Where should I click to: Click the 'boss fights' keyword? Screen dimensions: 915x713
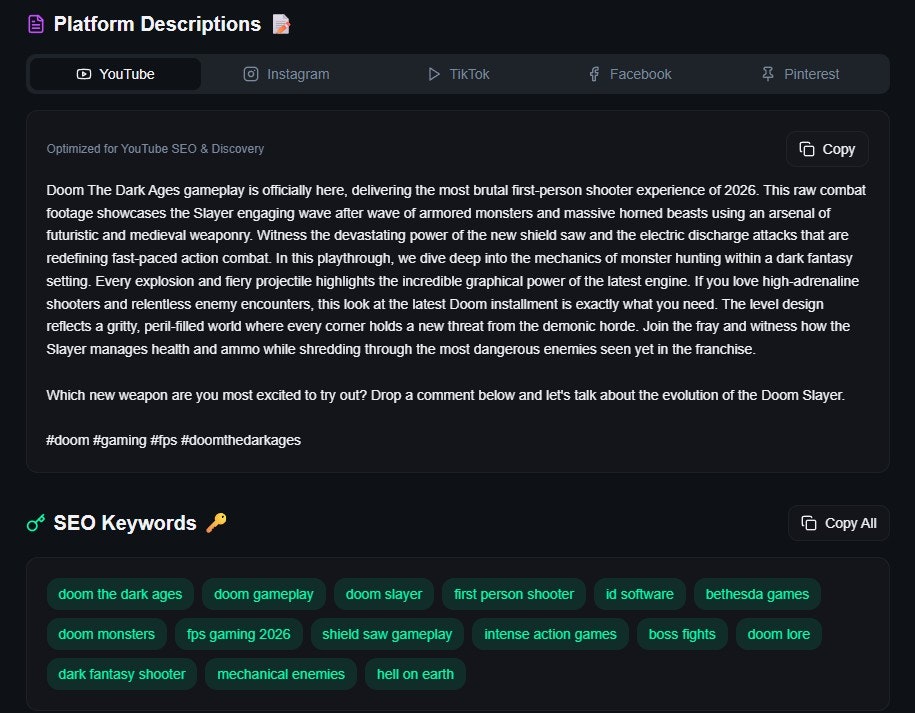(x=682, y=634)
